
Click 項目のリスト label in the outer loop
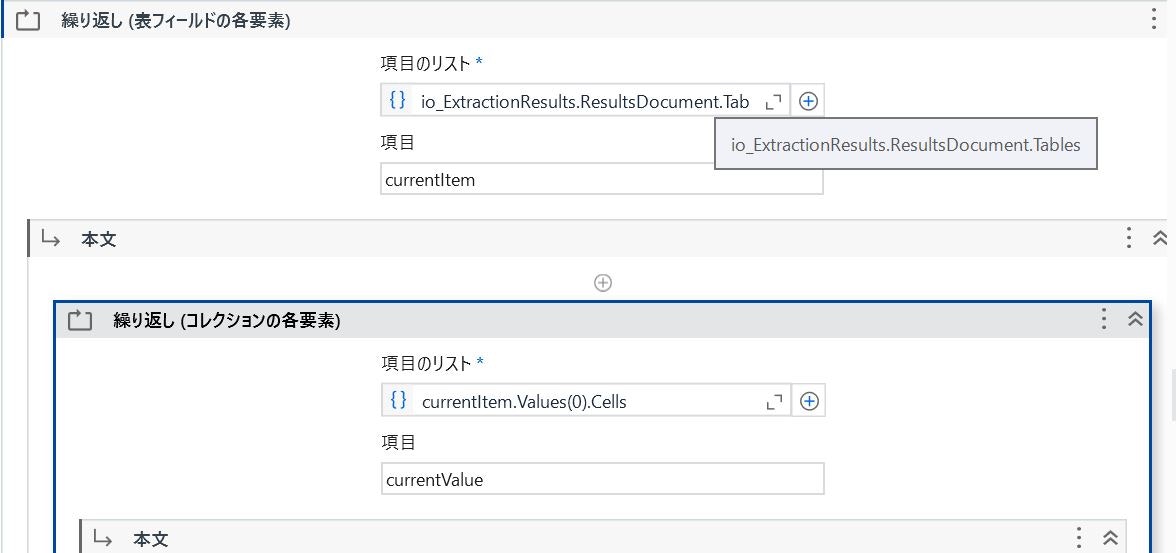point(426,64)
